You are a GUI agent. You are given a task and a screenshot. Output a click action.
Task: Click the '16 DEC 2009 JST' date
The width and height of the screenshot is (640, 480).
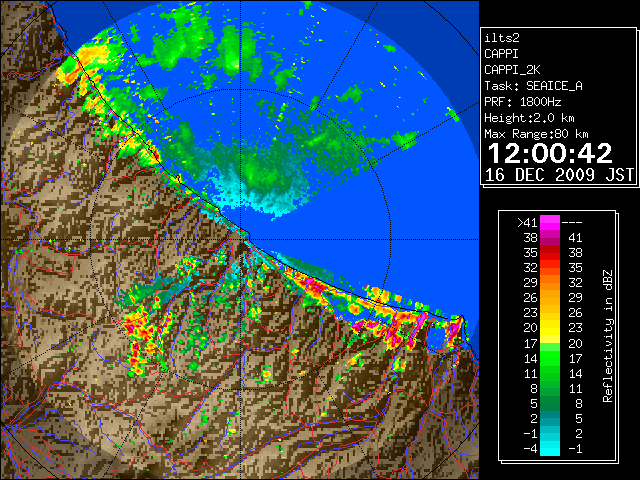tap(559, 175)
